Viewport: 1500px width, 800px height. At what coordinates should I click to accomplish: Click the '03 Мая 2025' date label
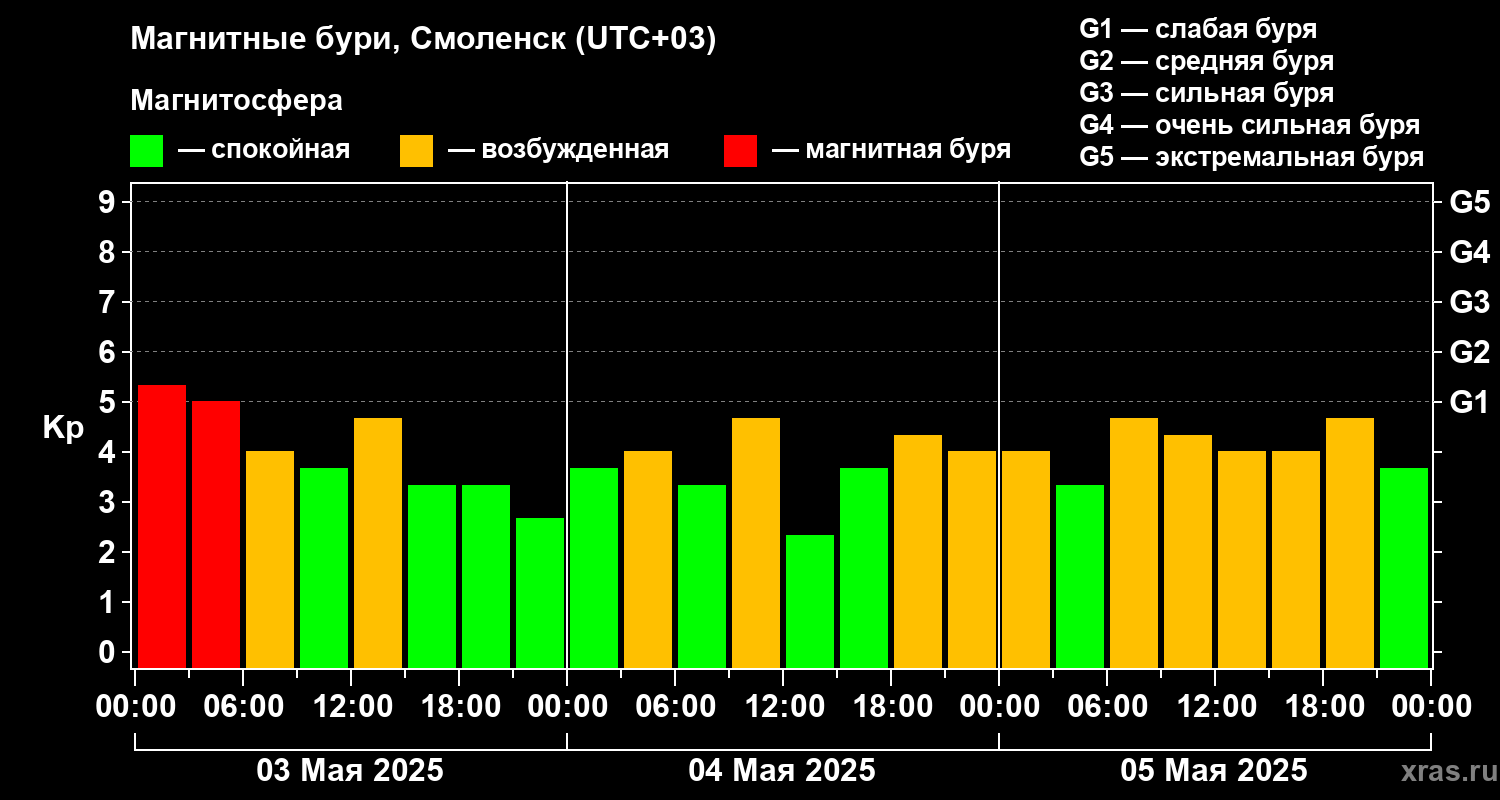tap(350, 771)
